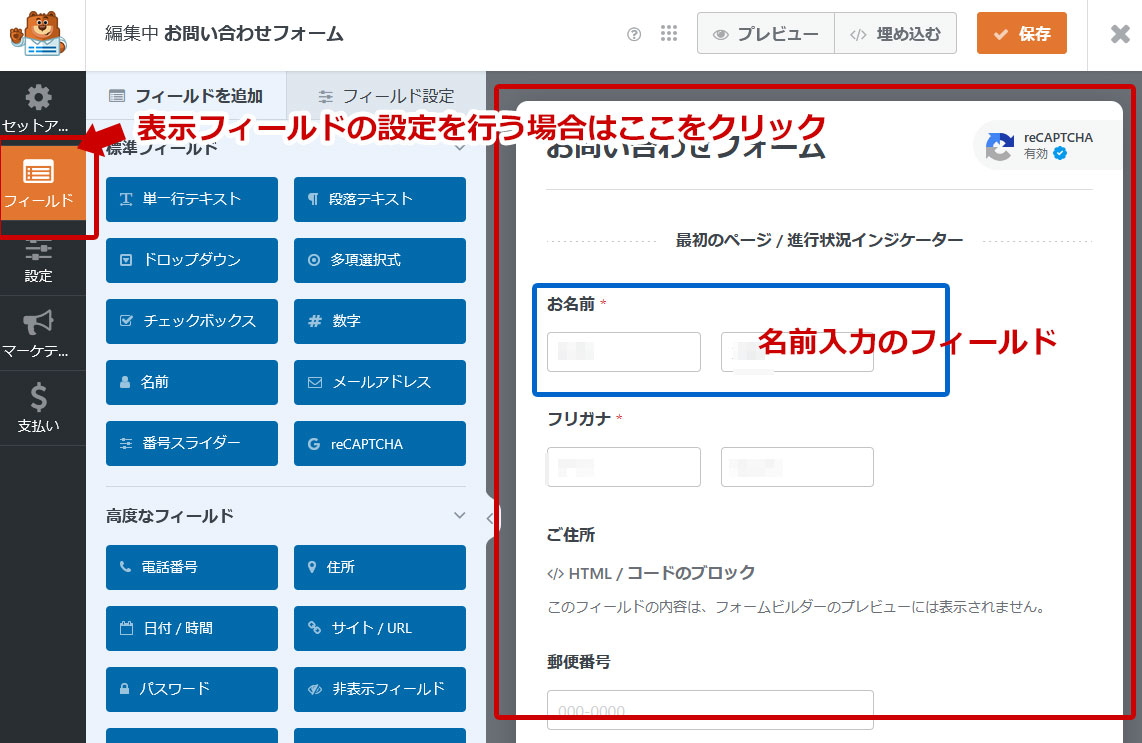Viewport: 1142px width, 743px height.
Task: Close the form builder with X
Action: point(1120,34)
